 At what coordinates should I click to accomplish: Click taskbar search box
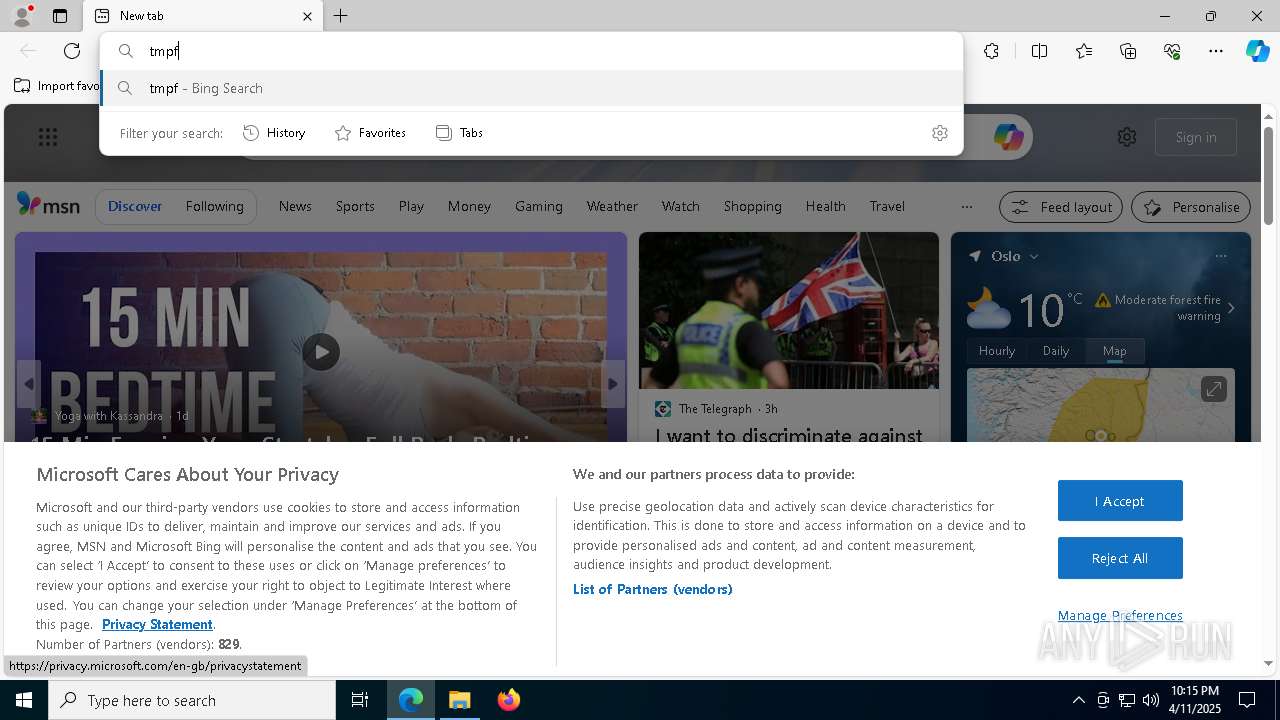coord(192,700)
